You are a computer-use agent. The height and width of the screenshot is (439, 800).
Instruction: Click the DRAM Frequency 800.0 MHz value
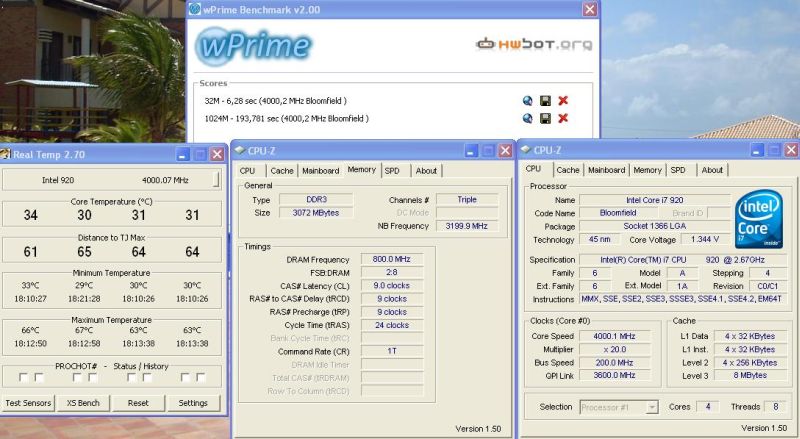point(391,259)
